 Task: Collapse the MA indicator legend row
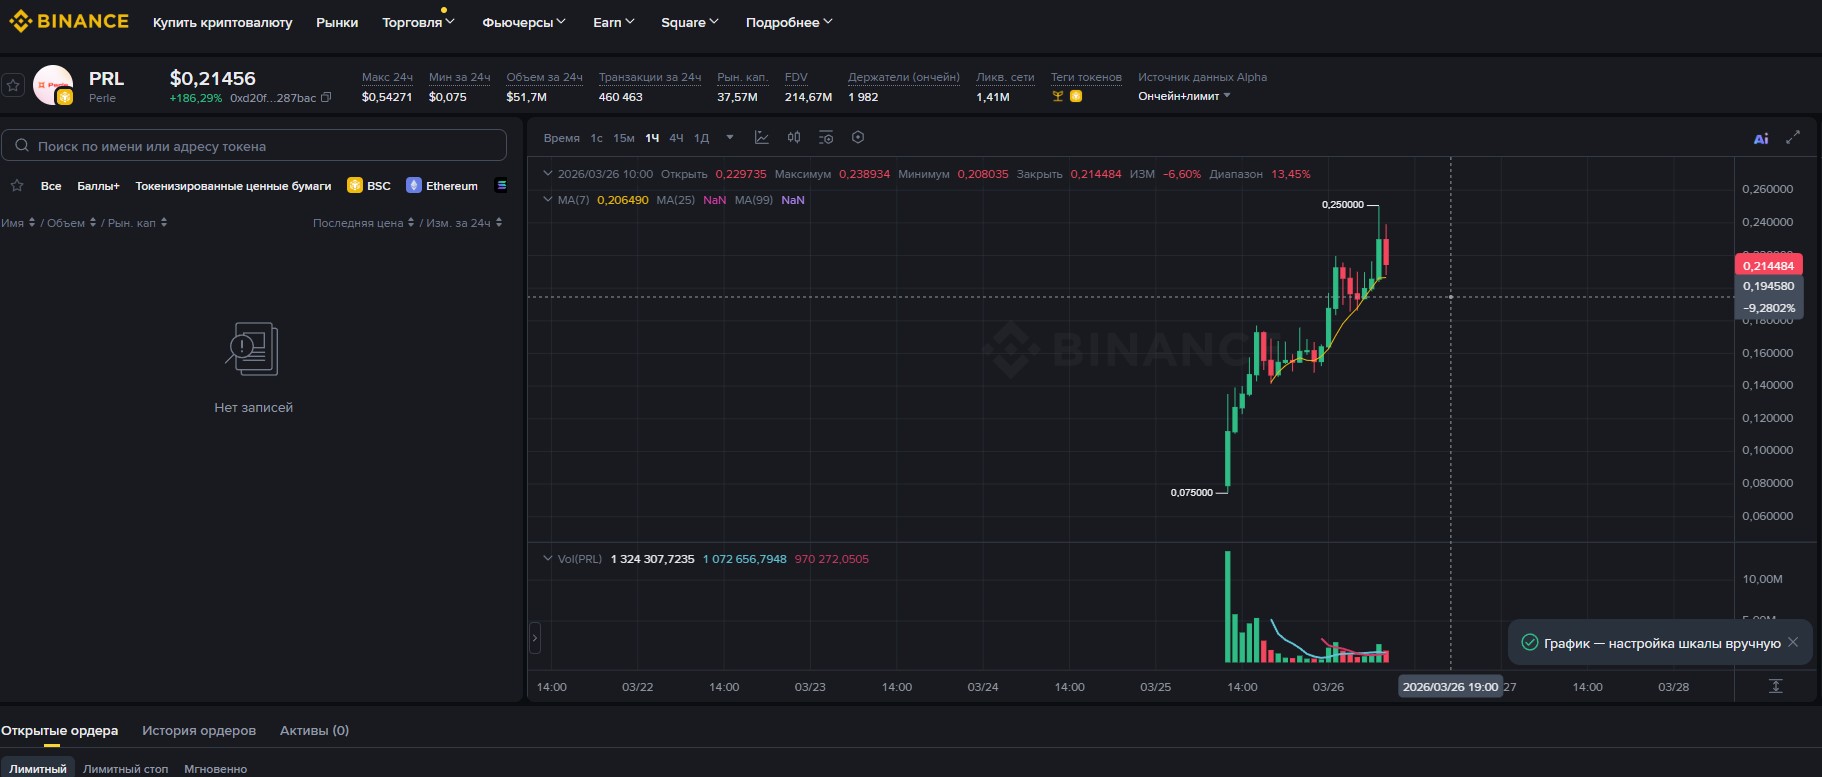pyautogui.click(x=547, y=200)
